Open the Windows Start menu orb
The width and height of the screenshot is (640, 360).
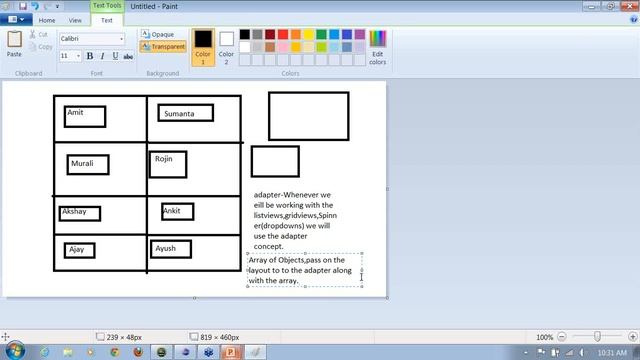click(x=15, y=351)
